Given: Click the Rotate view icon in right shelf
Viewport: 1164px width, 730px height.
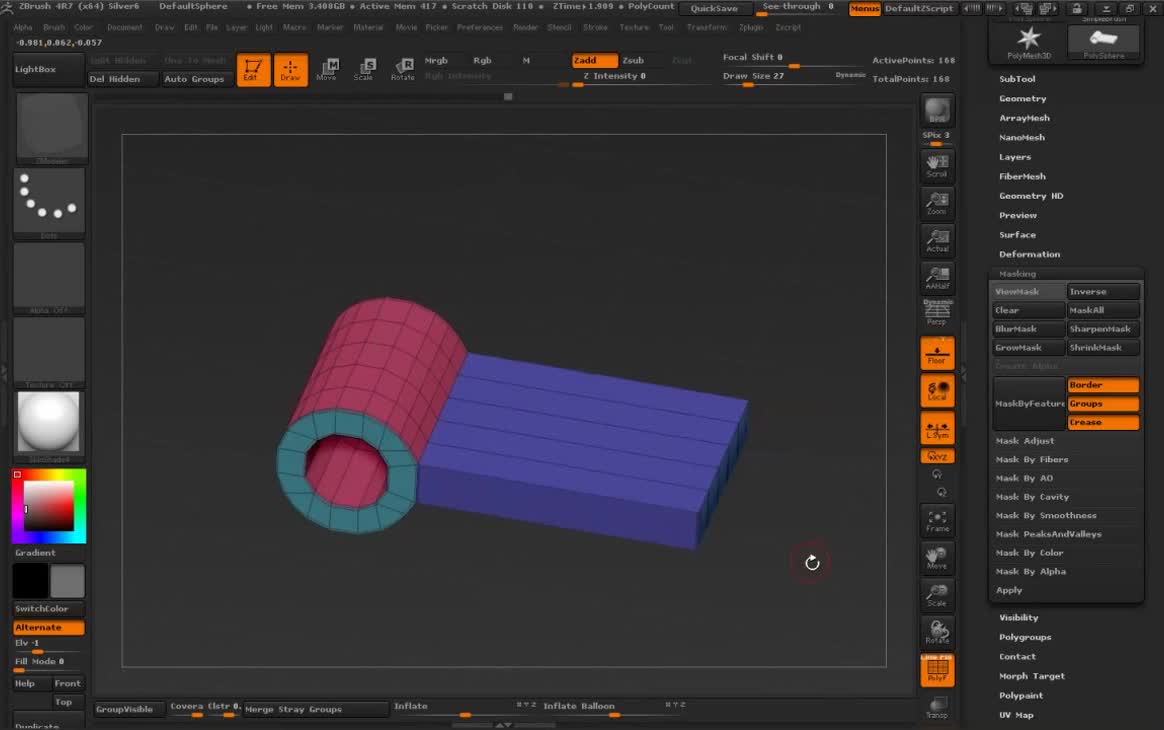Looking at the screenshot, I should coord(938,632).
